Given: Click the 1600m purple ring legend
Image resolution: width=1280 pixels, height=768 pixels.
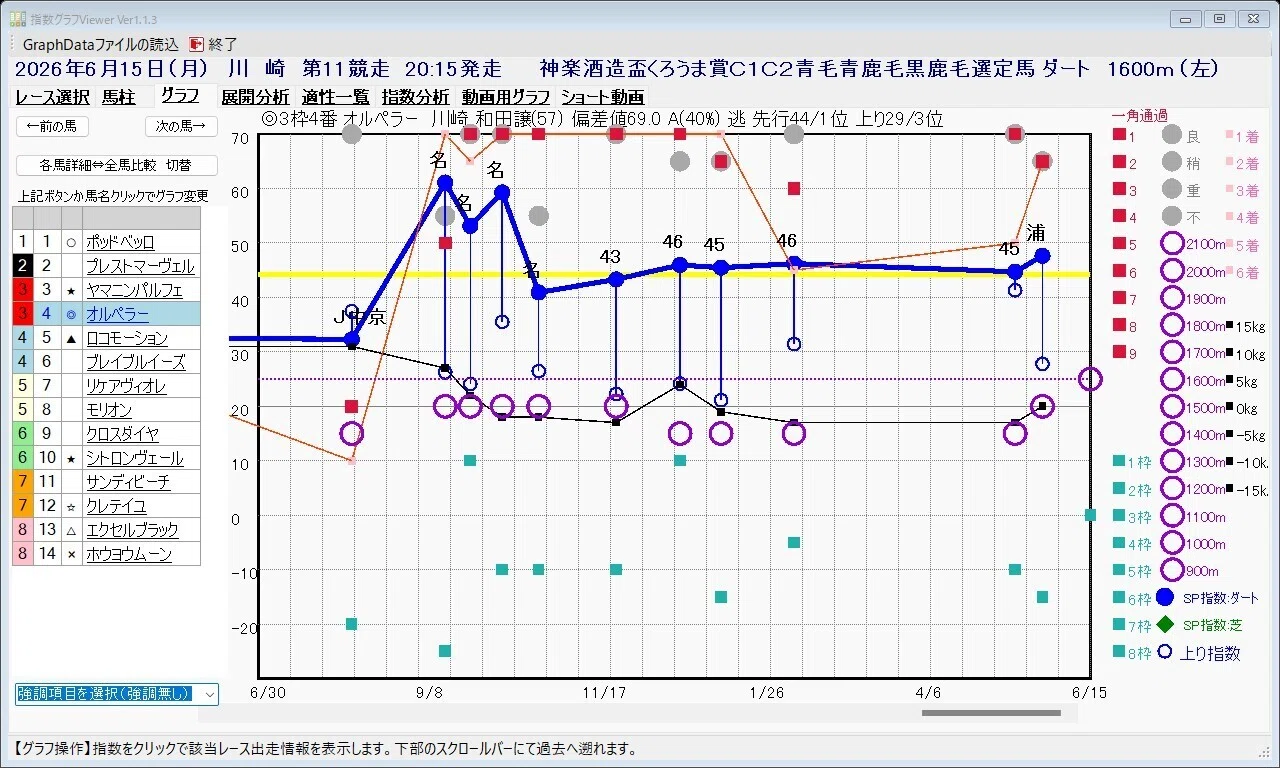Looking at the screenshot, I should [x=1172, y=380].
